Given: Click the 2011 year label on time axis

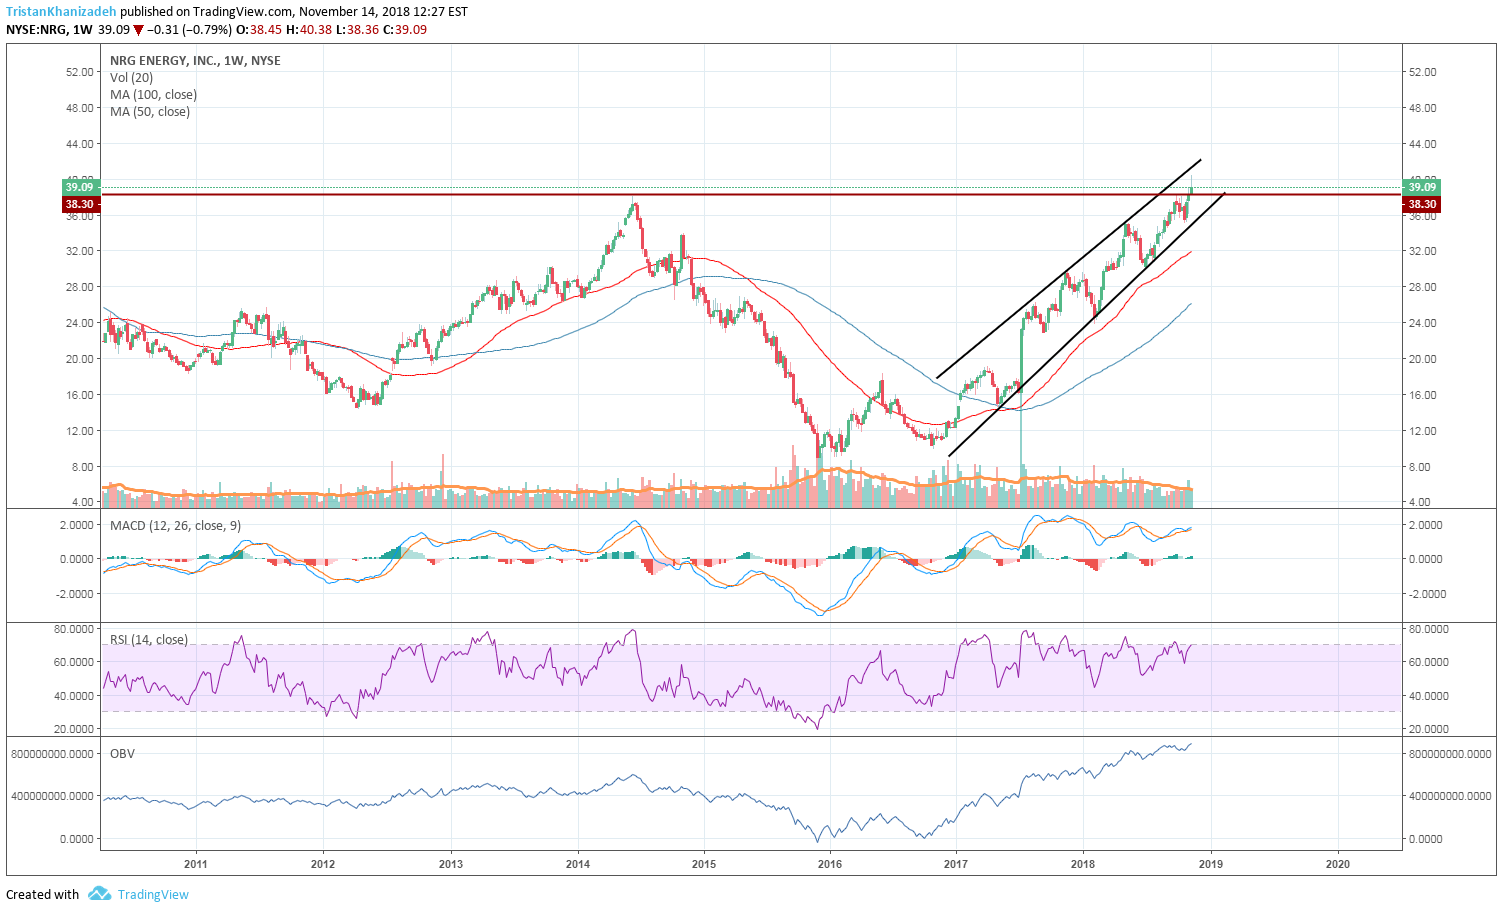Looking at the screenshot, I should [x=196, y=864].
